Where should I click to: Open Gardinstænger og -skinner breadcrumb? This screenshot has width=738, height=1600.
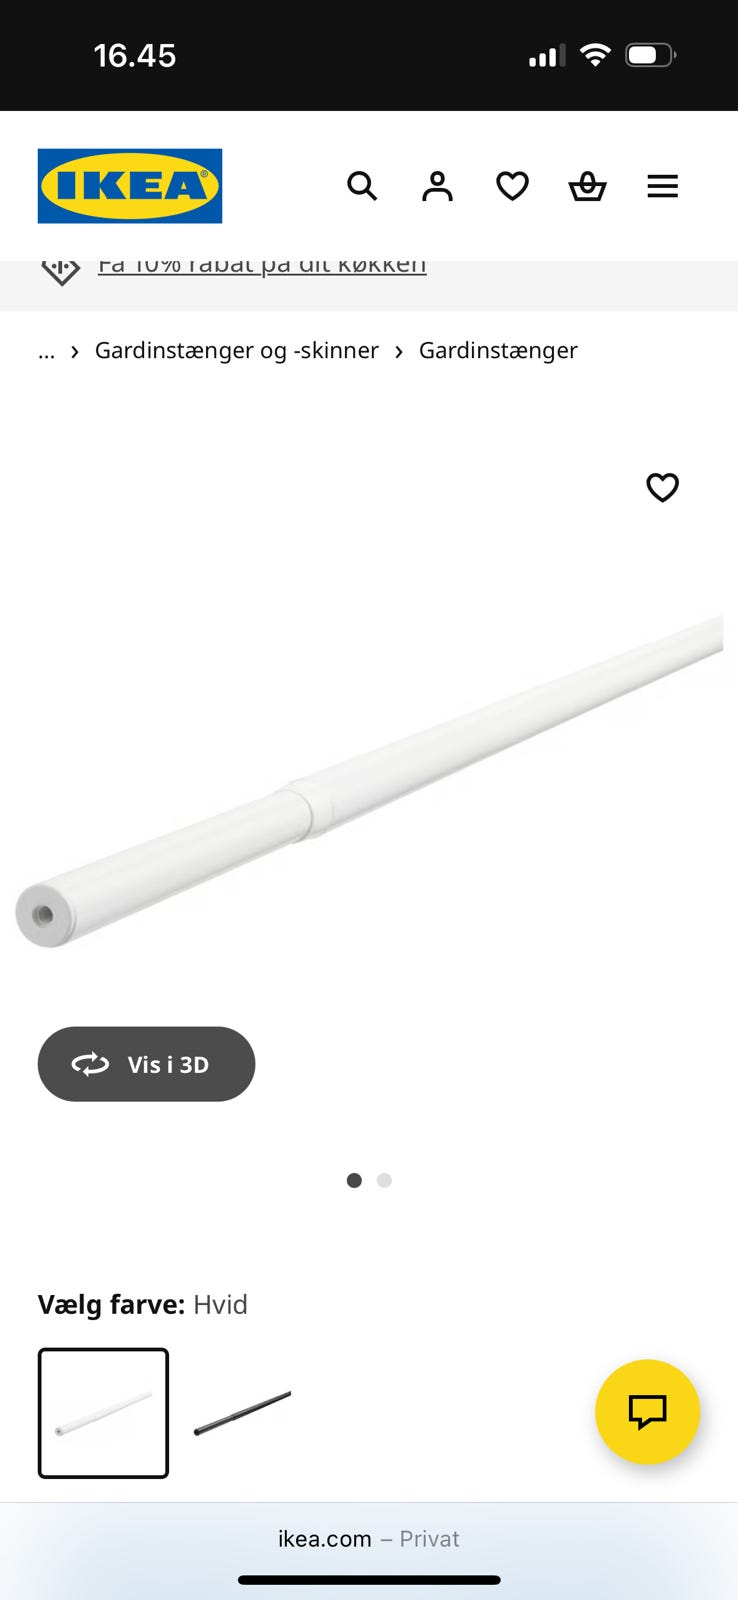pyautogui.click(x=237, y=351)
